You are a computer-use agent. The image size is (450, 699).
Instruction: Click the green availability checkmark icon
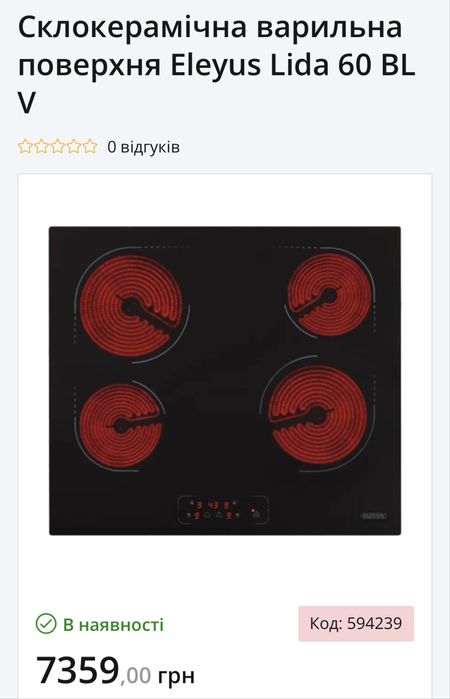tap(46, 624)
